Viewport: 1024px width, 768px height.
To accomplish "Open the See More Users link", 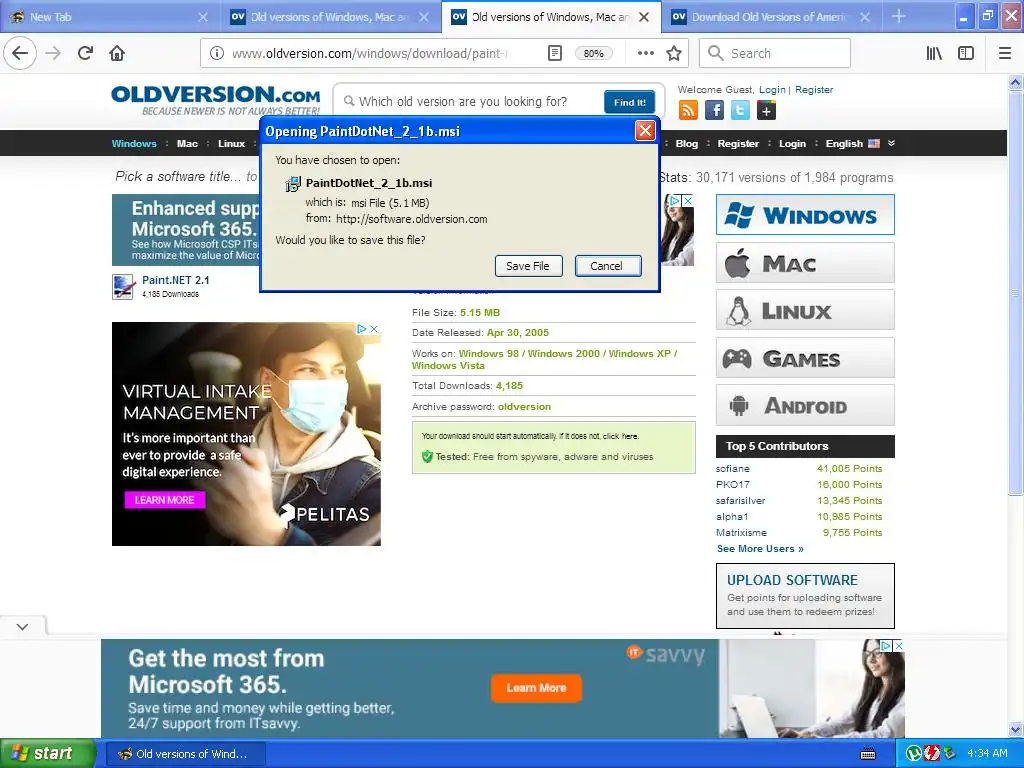I will click(x=760, y=549).
